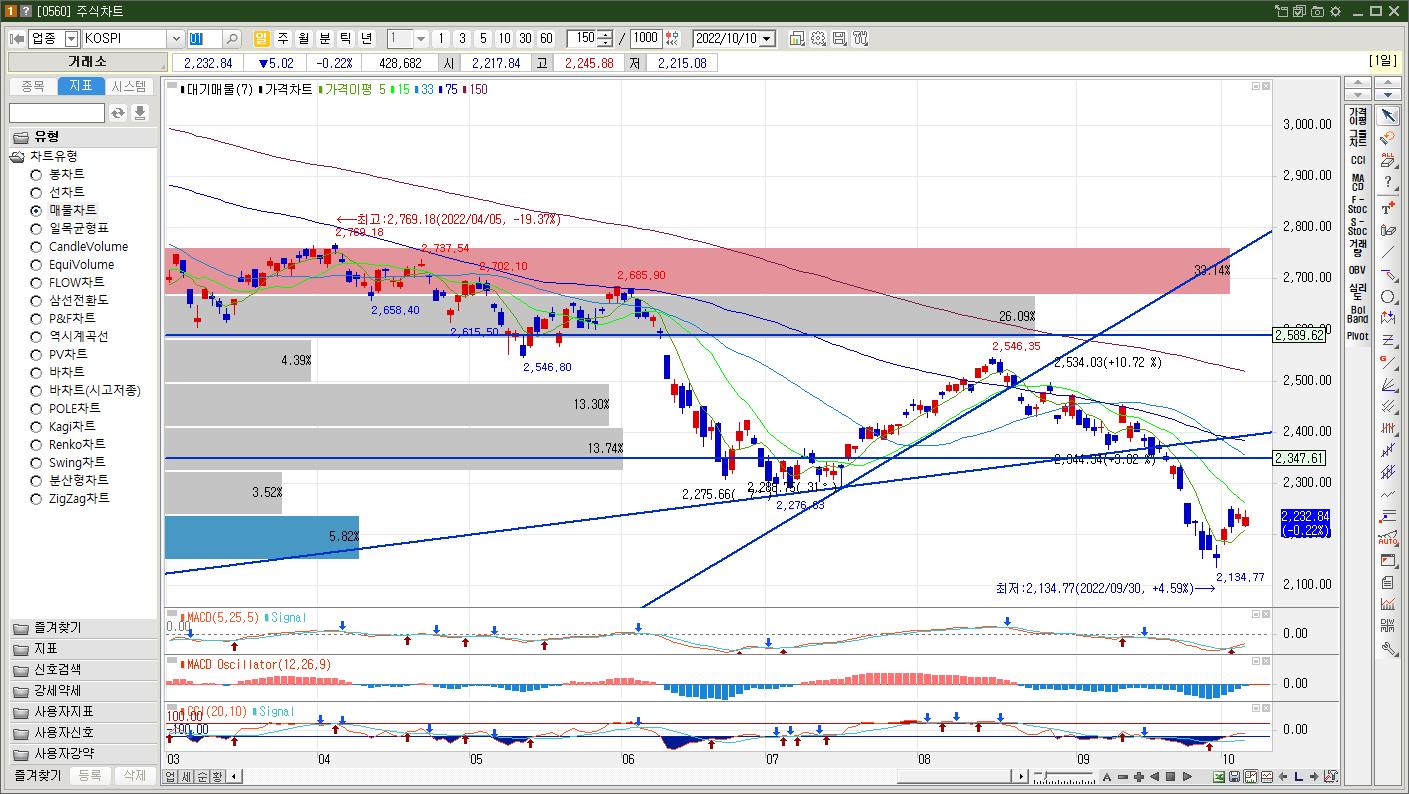This screenshot has width=1409, height=794.
Task: Click the download arrow icon beside search box
Action: (x=140, y=113)
